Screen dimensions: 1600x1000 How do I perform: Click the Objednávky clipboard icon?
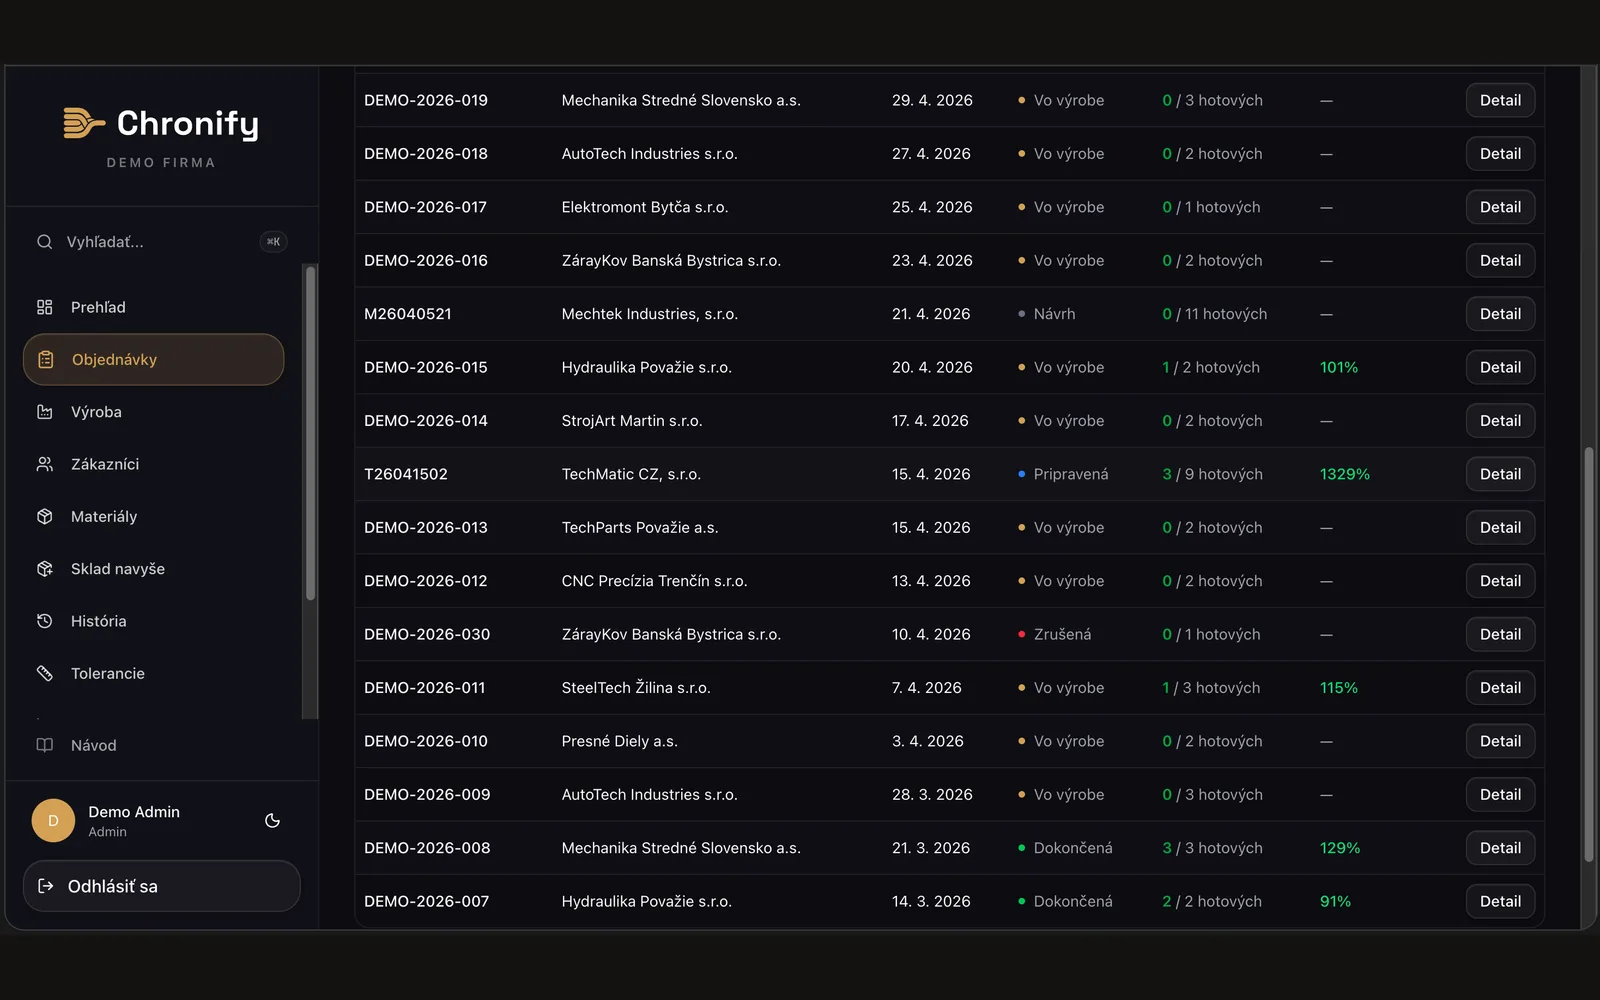46,360
